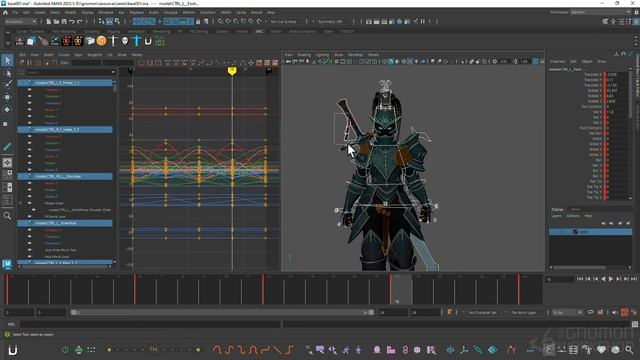Open the Windows menu in main menu bar

click(x=106, y=13)
